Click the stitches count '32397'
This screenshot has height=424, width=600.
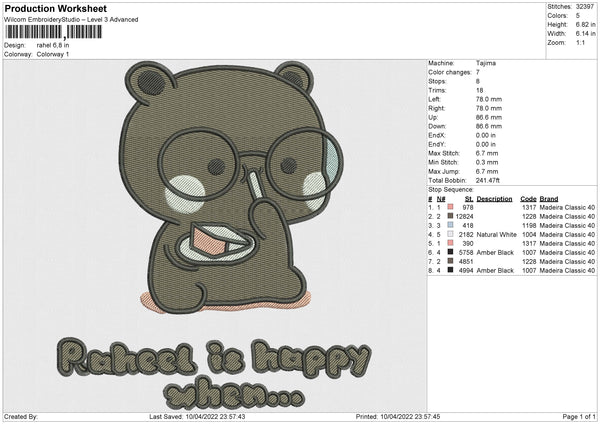tap(585, 7)
